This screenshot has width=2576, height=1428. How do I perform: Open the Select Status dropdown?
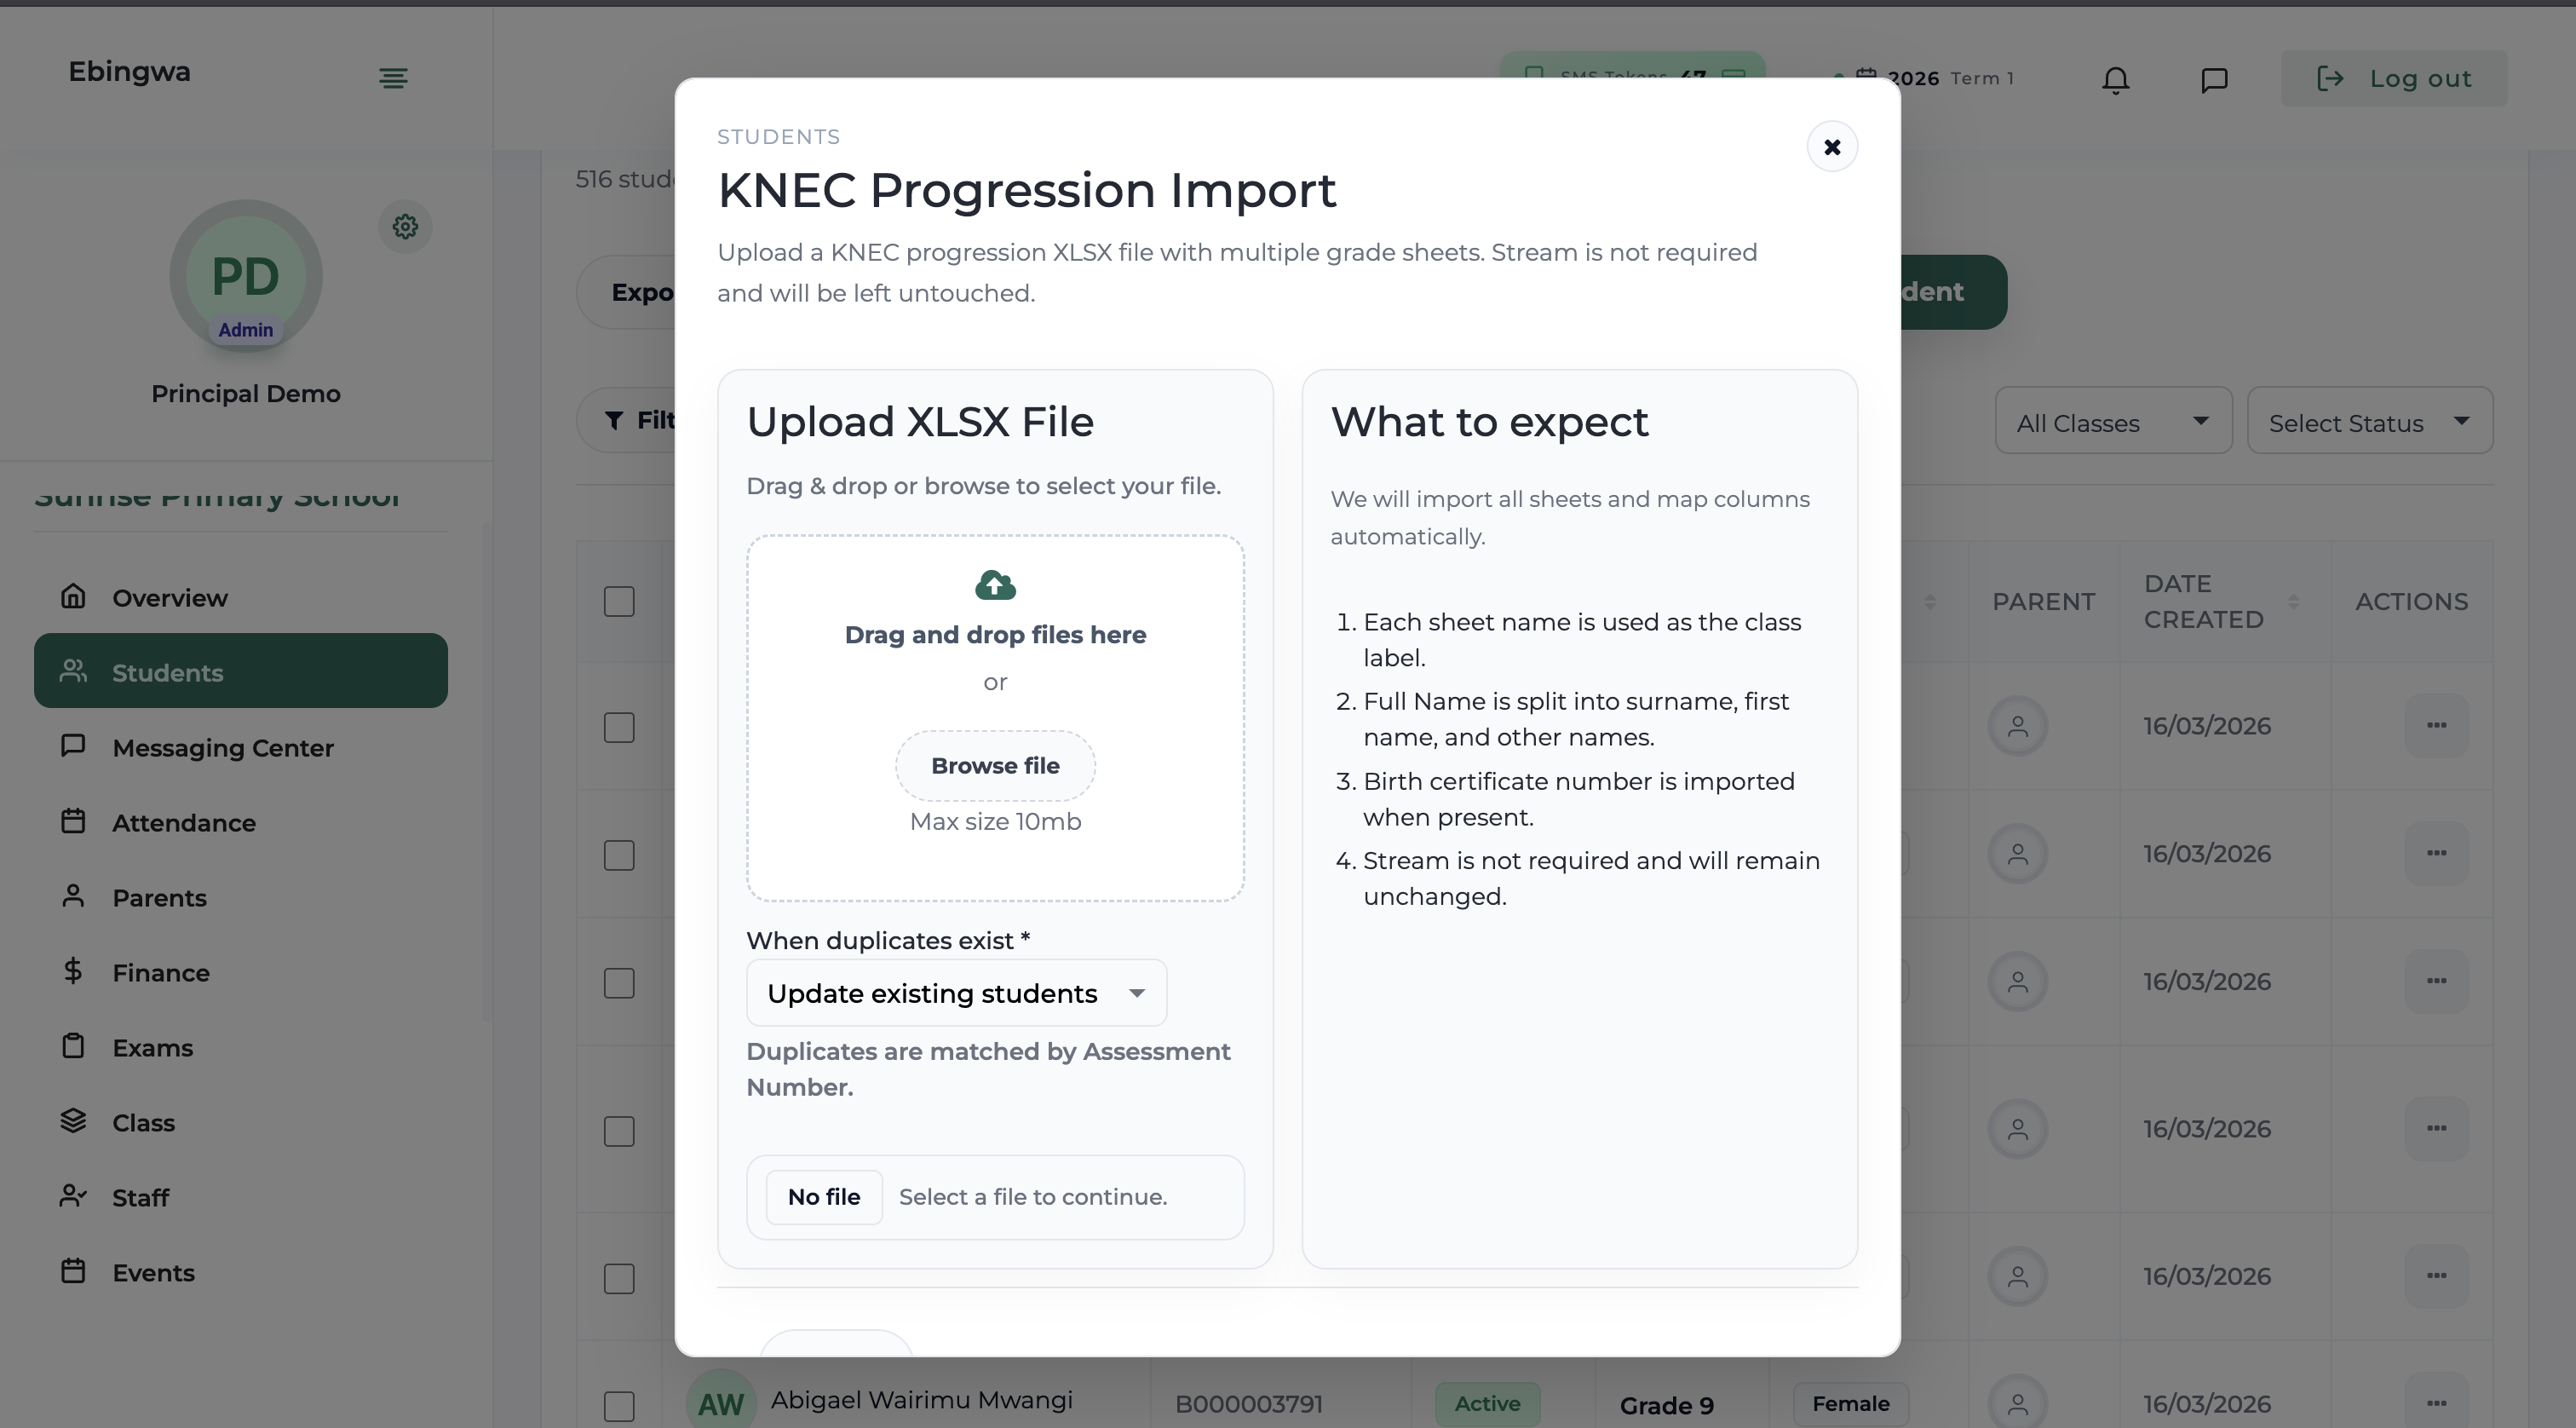tap(2369, 421)
